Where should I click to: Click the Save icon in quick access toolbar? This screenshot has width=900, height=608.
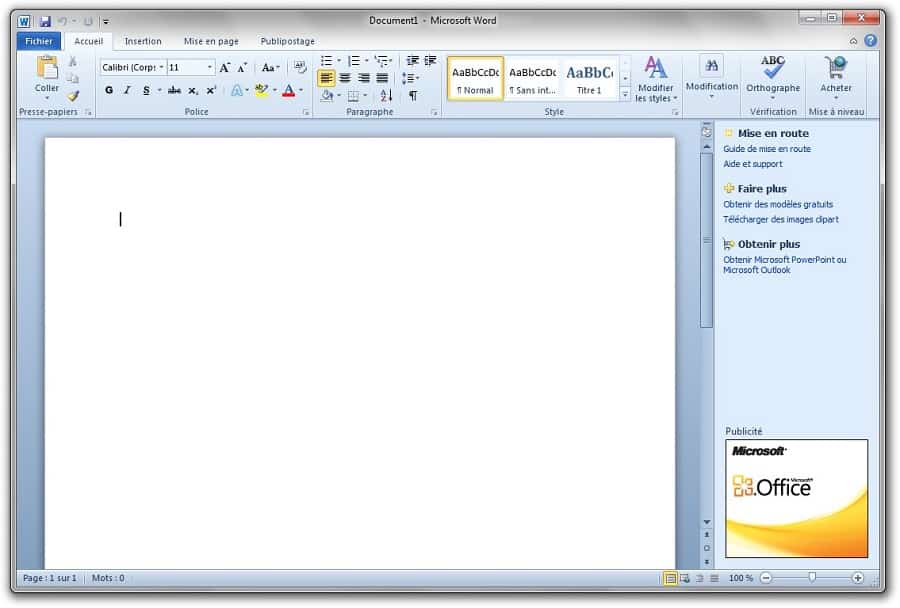(45, 20)
